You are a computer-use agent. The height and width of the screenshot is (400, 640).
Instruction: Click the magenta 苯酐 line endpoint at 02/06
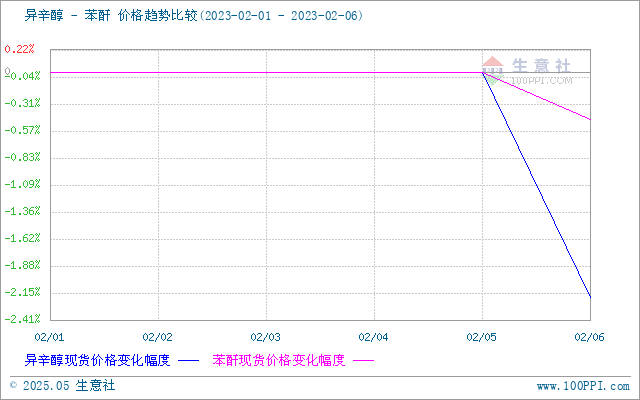pos(590,120)
